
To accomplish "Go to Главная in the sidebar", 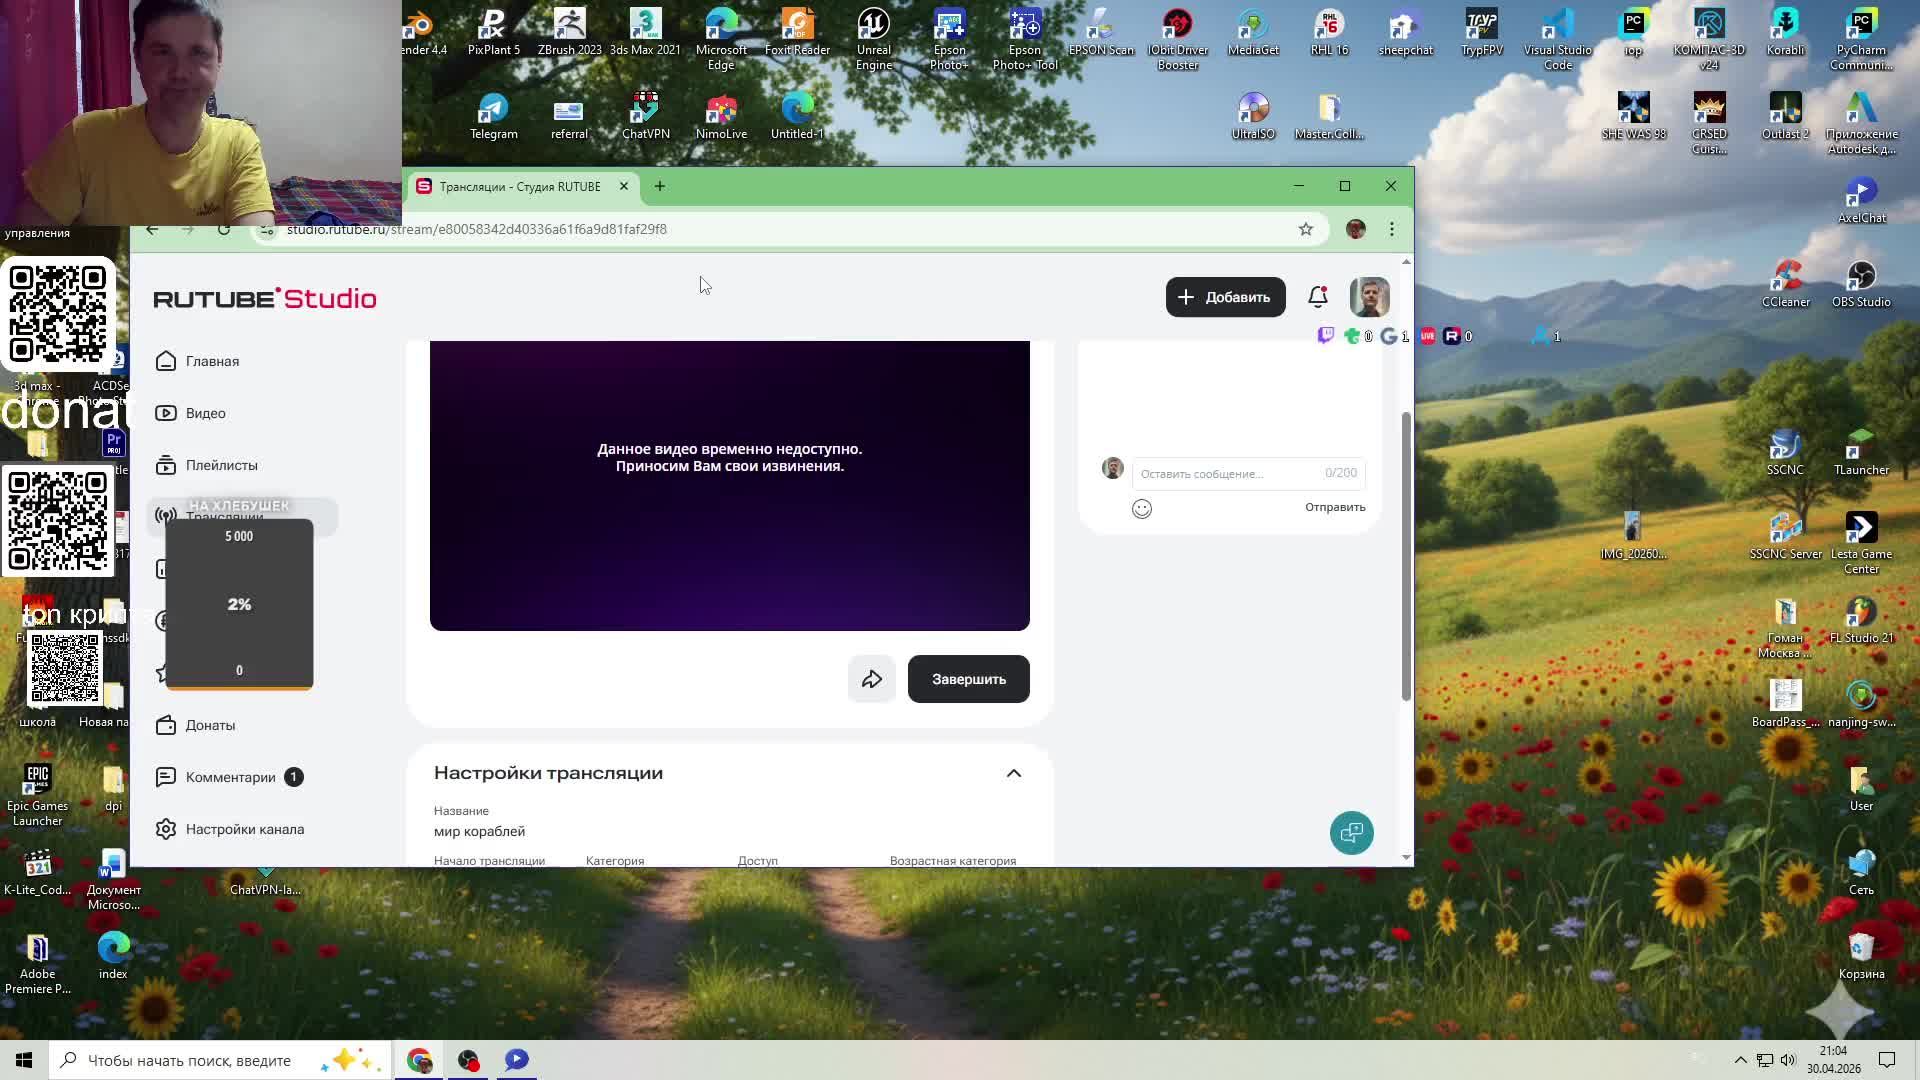I will coord(211,361).
